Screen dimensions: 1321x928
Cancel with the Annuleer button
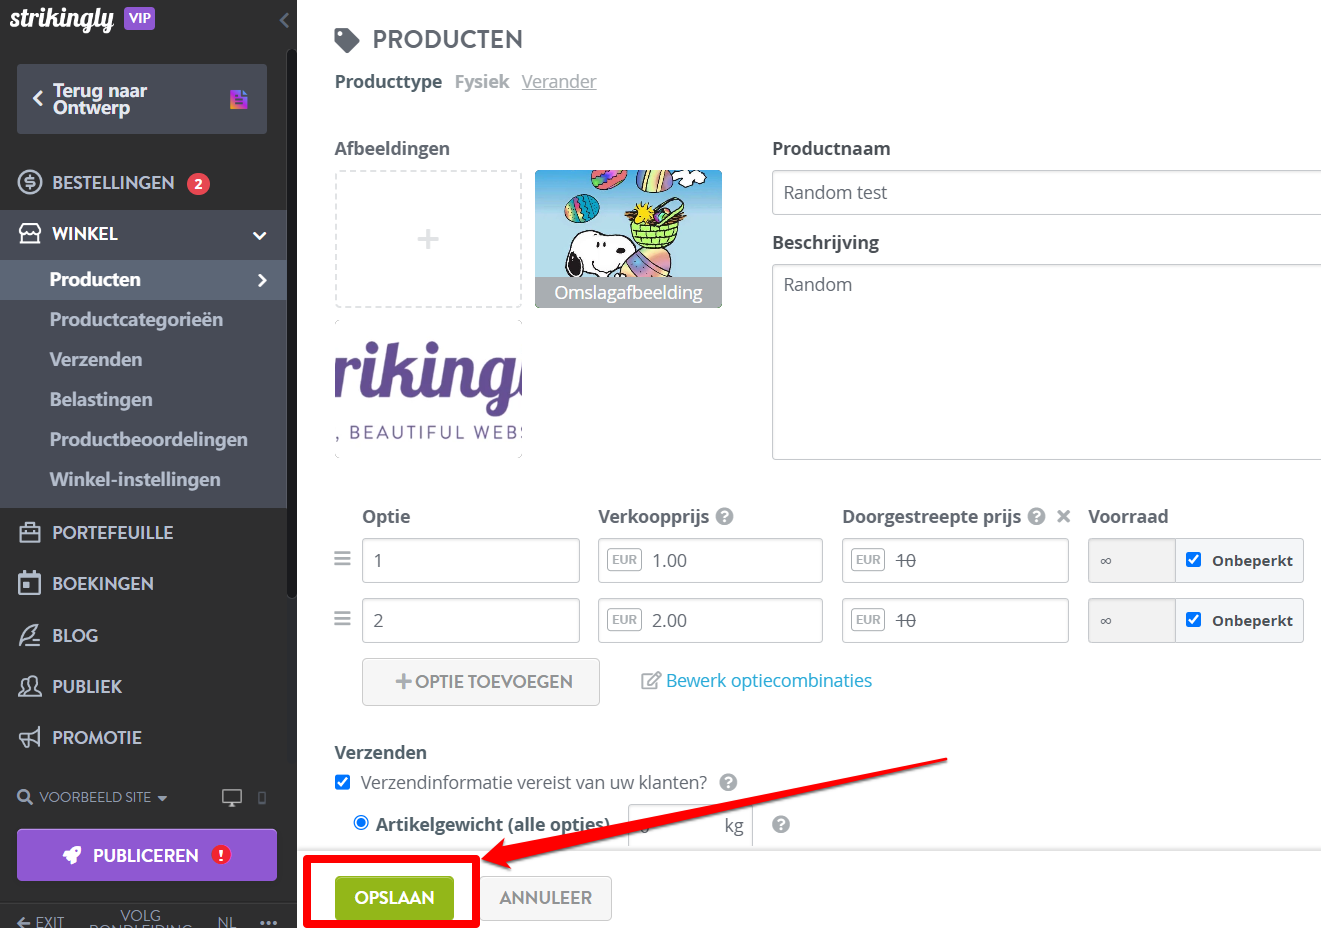tap(546, 898)
